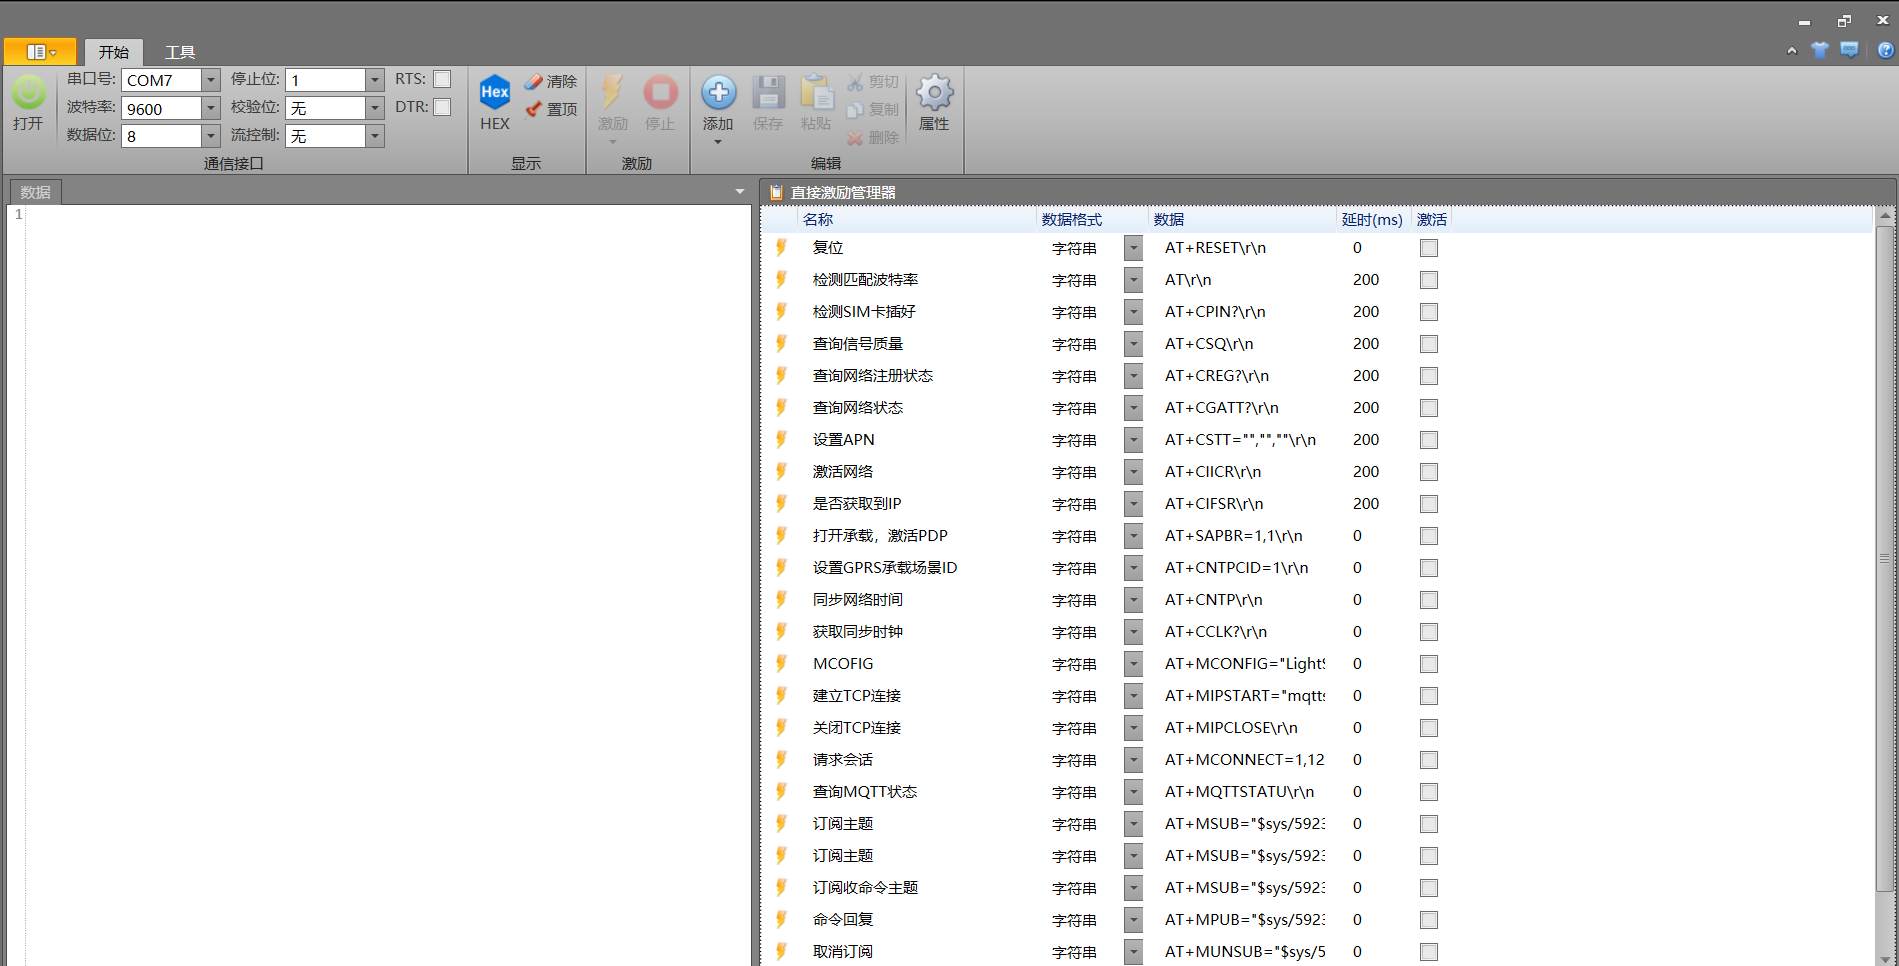This screenshot has height=966, width=1899.
Task: Click inside the data receive text area
Action: pyautogui.click(x=388, y=585)
